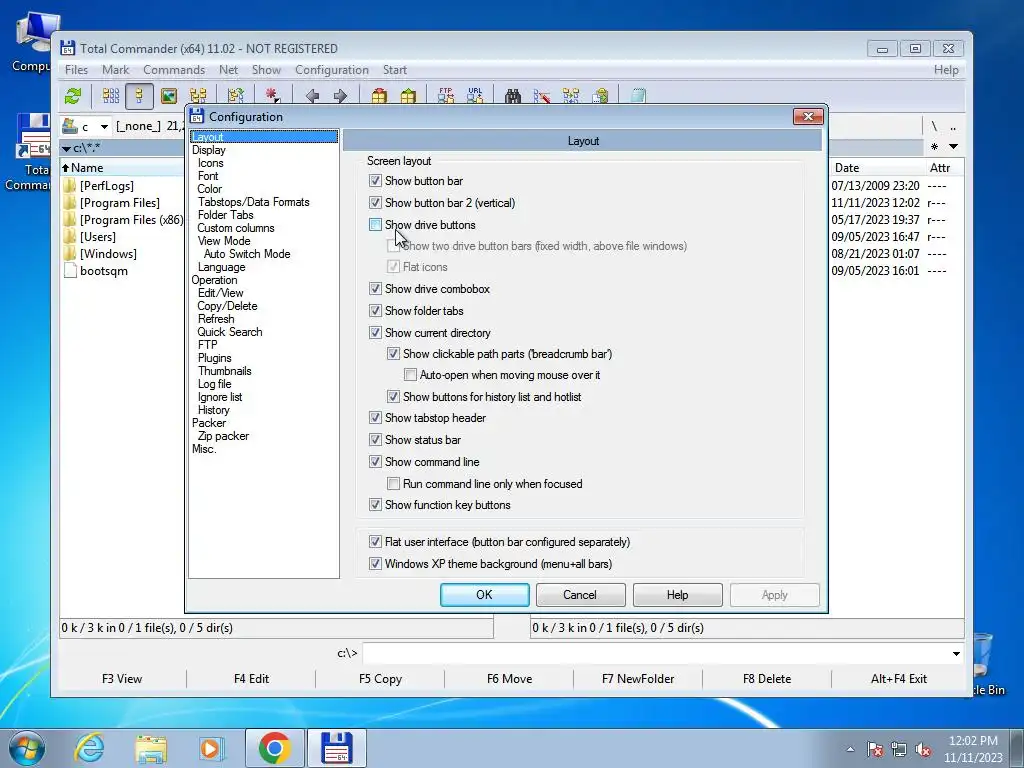1024x768 pixels.
Task: Toggle Windows XP theme background checkbox
Action: (x=375, y=564)
